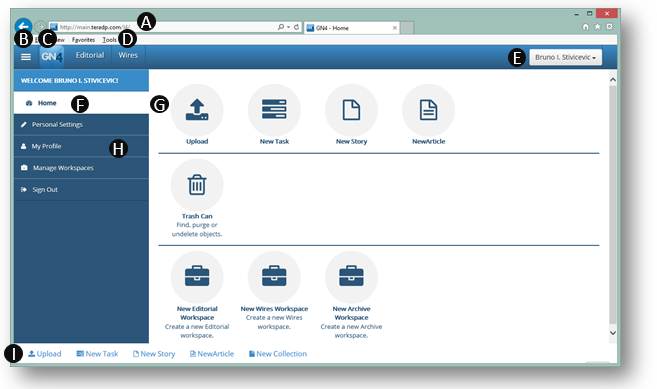Toggle the hamburger sidebar menu

point(26,57)
